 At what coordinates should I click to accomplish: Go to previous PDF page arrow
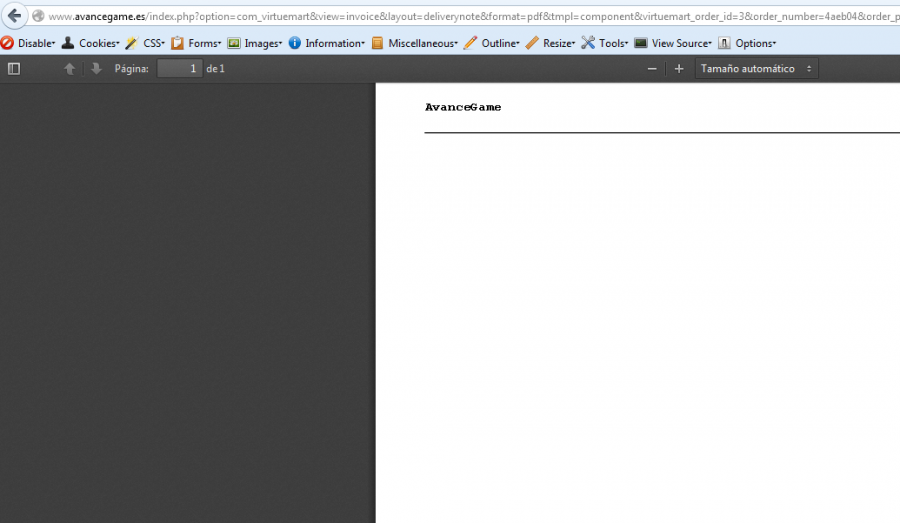(x=69, y=69)
